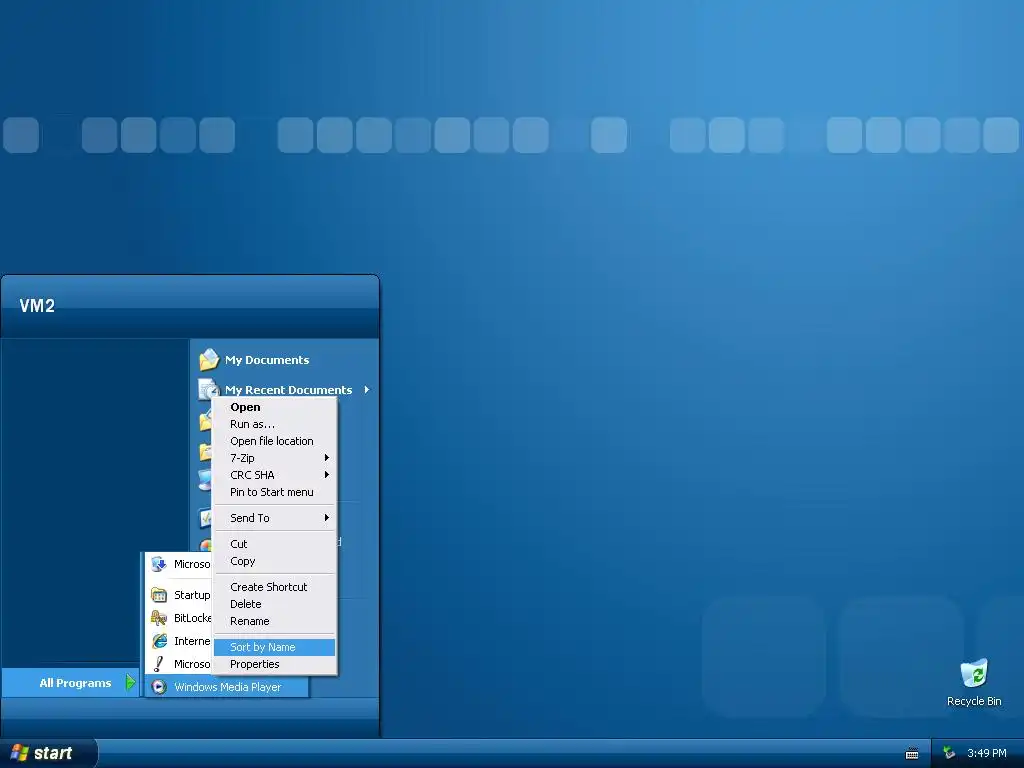Click the My Documents text link

(267, 360)
